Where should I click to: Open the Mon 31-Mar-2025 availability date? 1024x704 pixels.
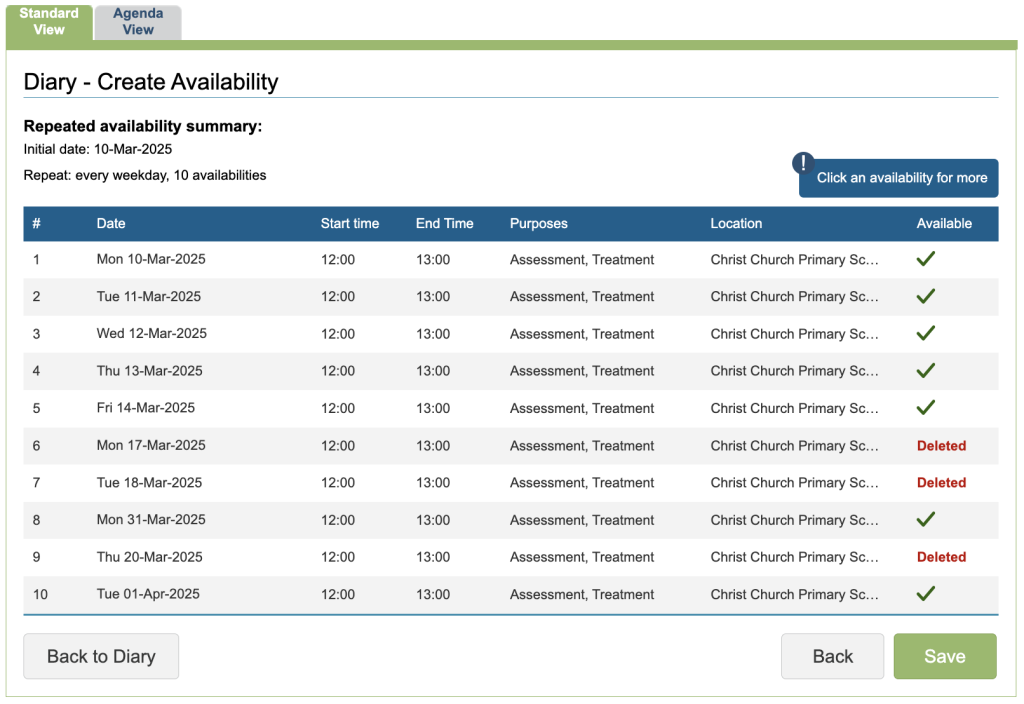coord(151,520)
